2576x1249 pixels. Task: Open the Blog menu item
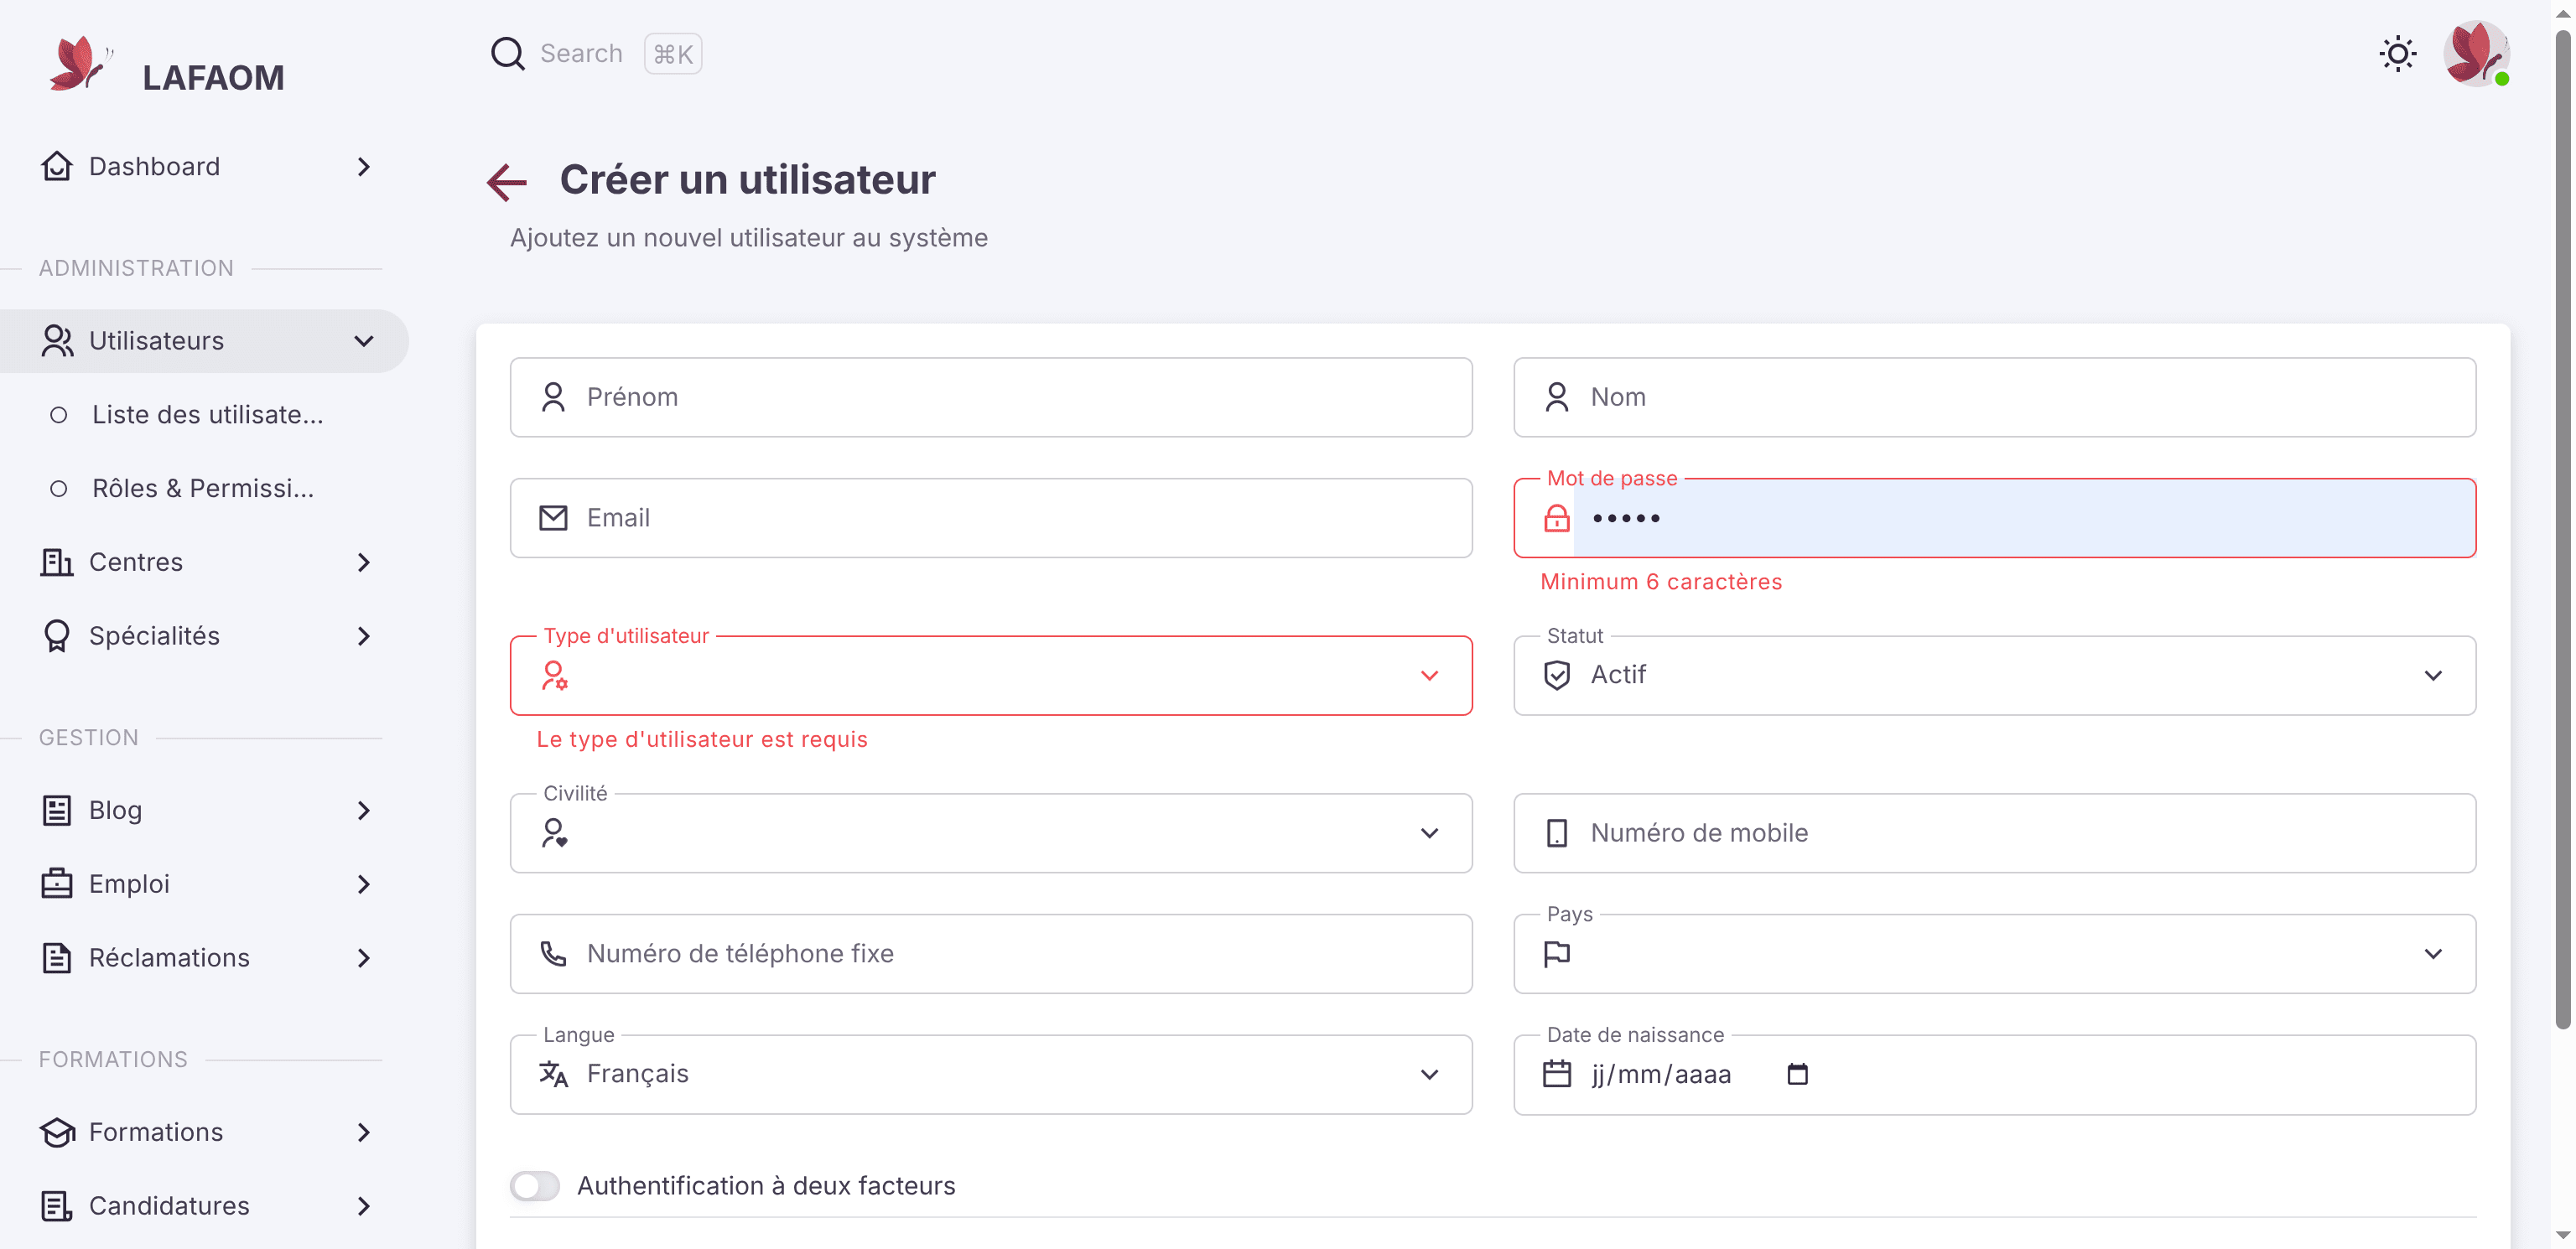(204, 811)
